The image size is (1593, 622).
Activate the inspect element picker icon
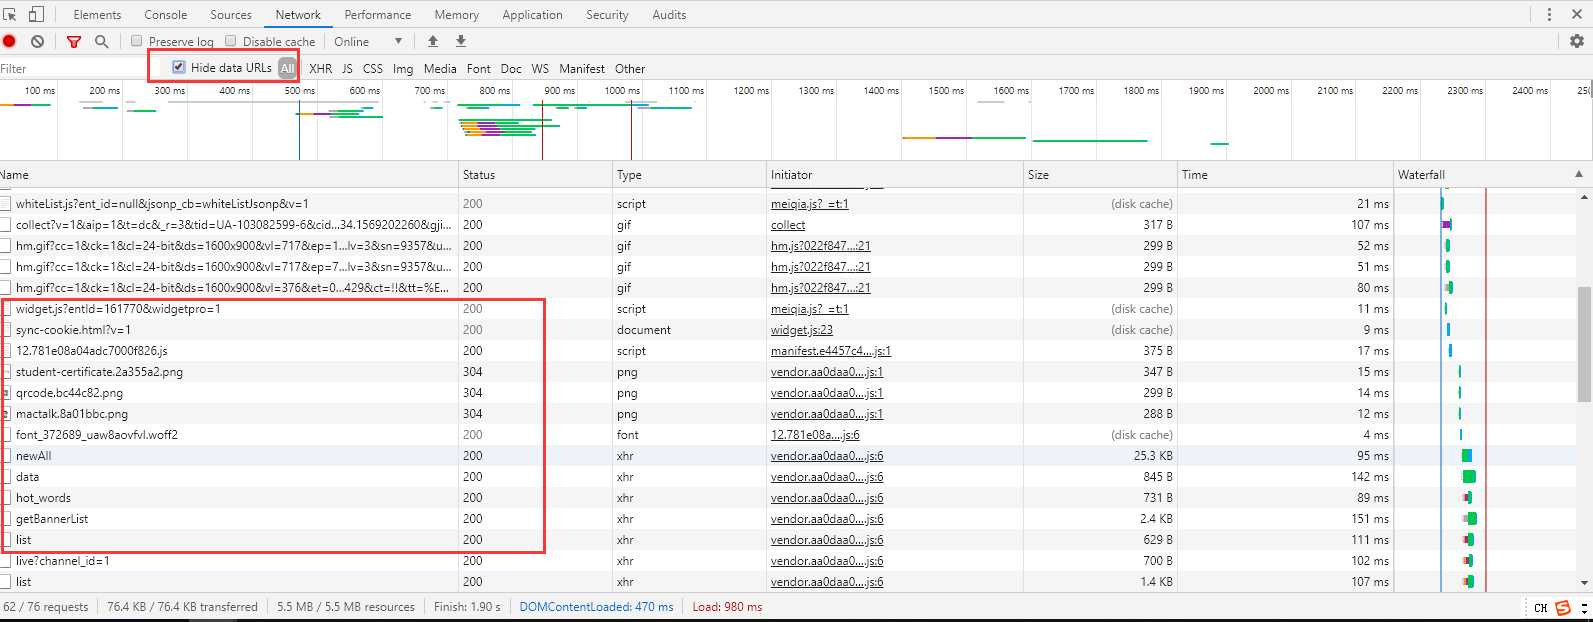(x=10, y=14)
